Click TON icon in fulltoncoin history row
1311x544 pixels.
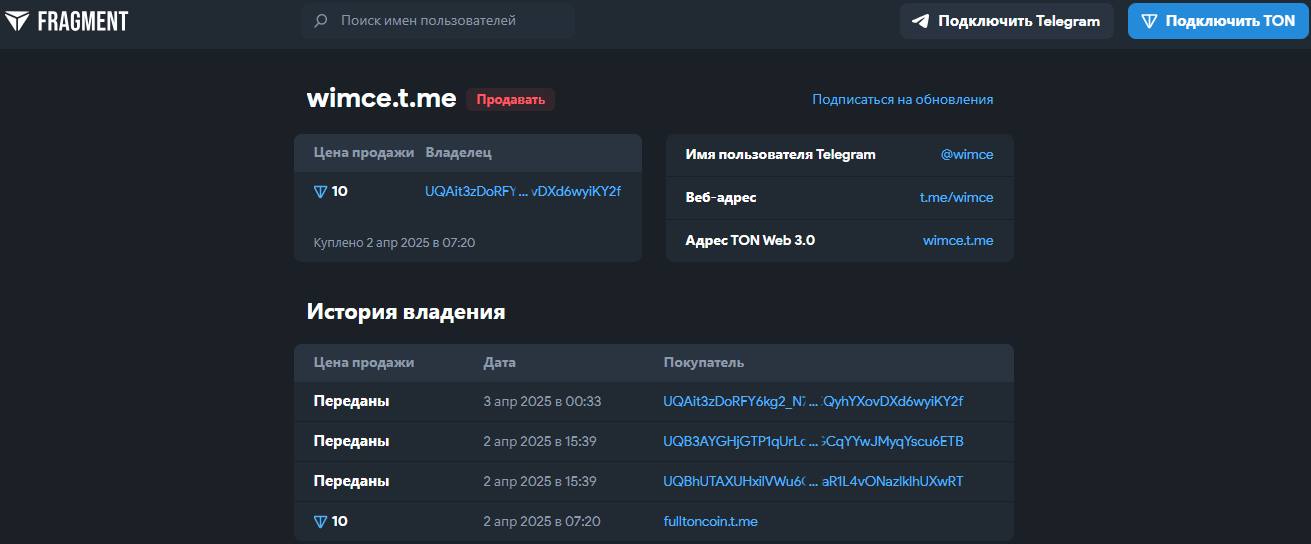pyautogui.click(x=320, y=521)
